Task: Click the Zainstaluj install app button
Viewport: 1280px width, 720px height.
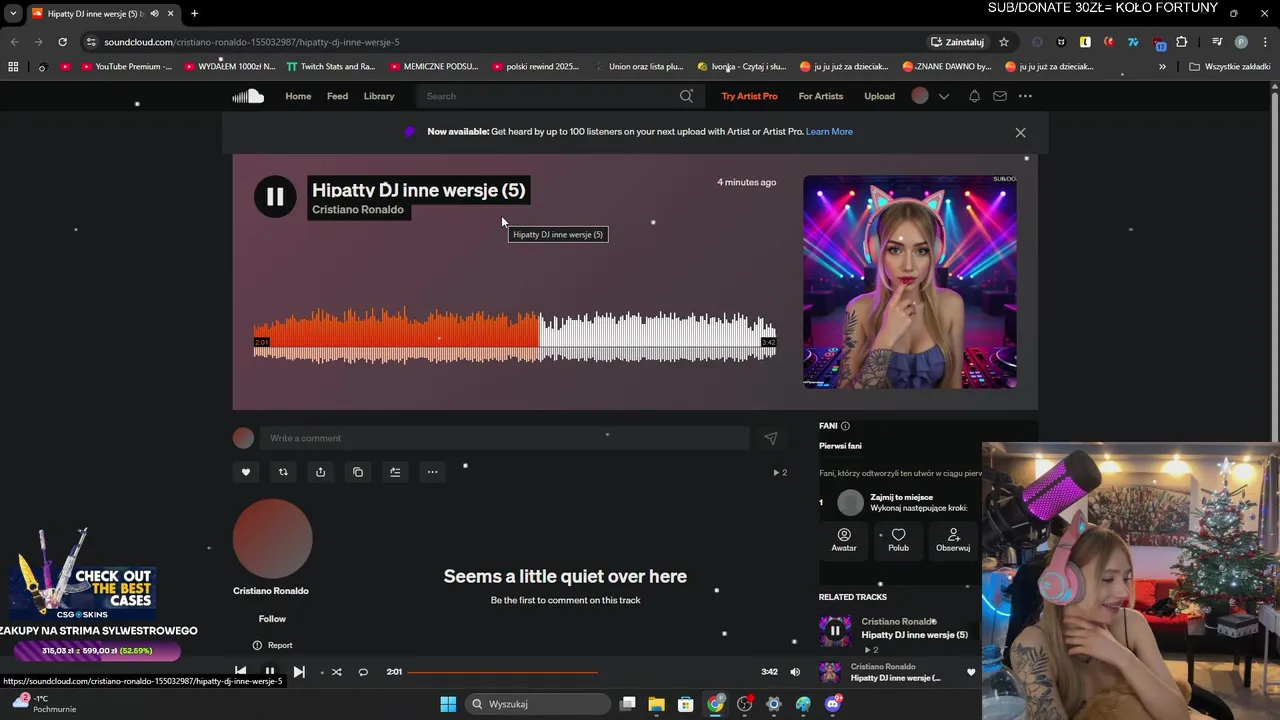Action: [957, 42]
